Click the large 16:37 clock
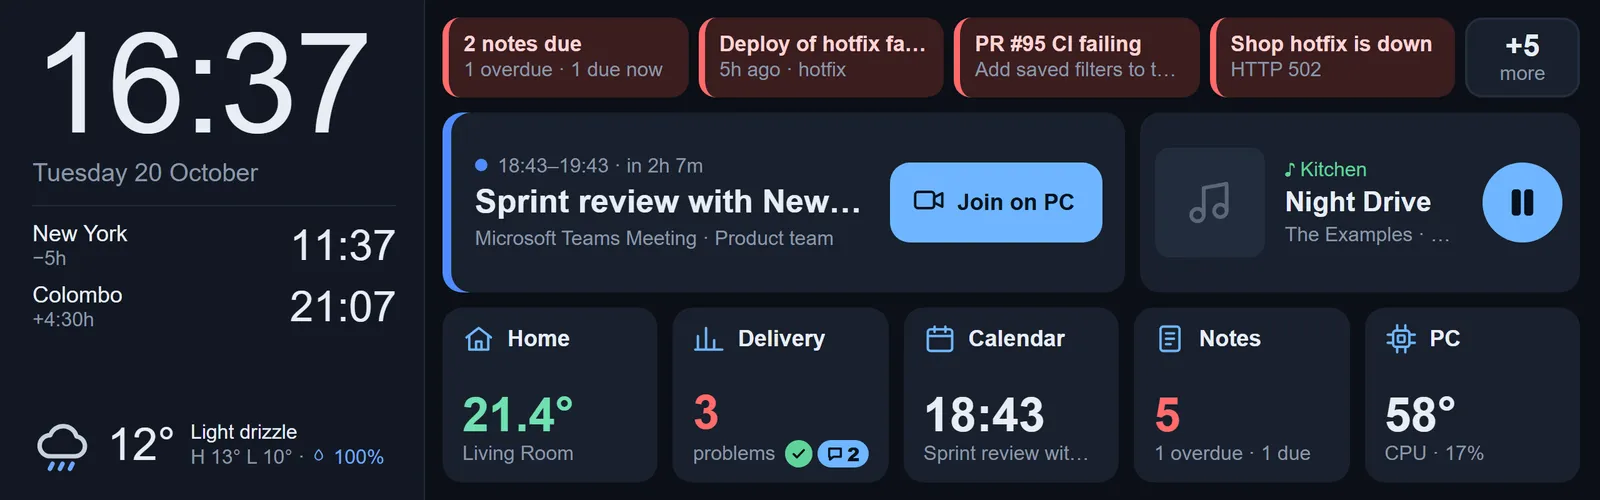This screenshot has height=500, width=1600. pyautogui.click(x=205, y=83)
